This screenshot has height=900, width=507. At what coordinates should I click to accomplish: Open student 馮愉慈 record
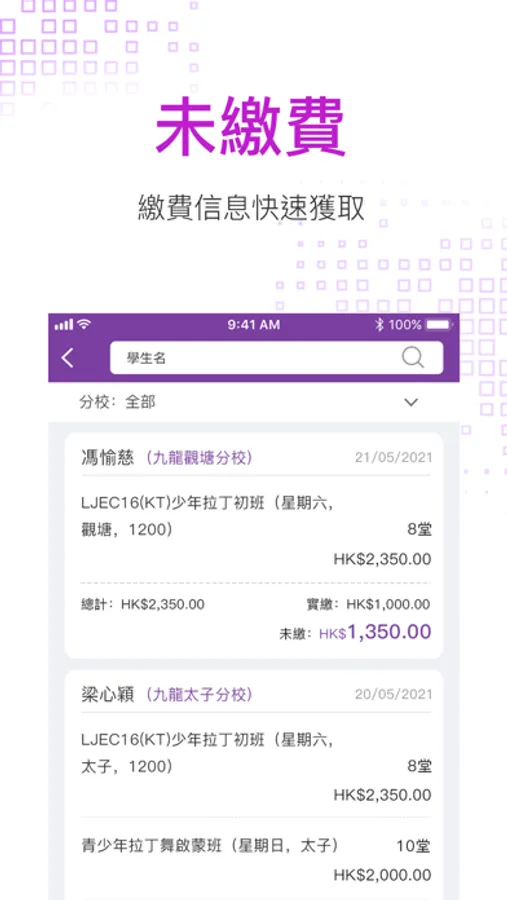[x=107, y=458]
